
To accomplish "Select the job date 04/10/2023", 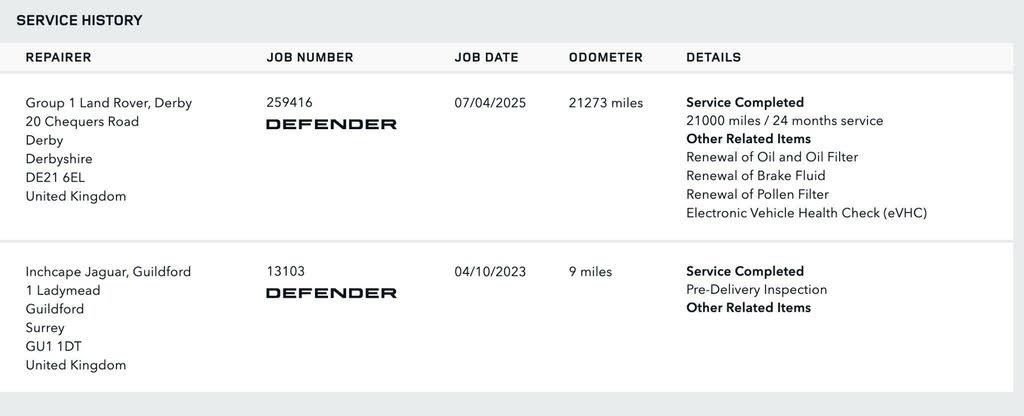I will tap(490, 272).
